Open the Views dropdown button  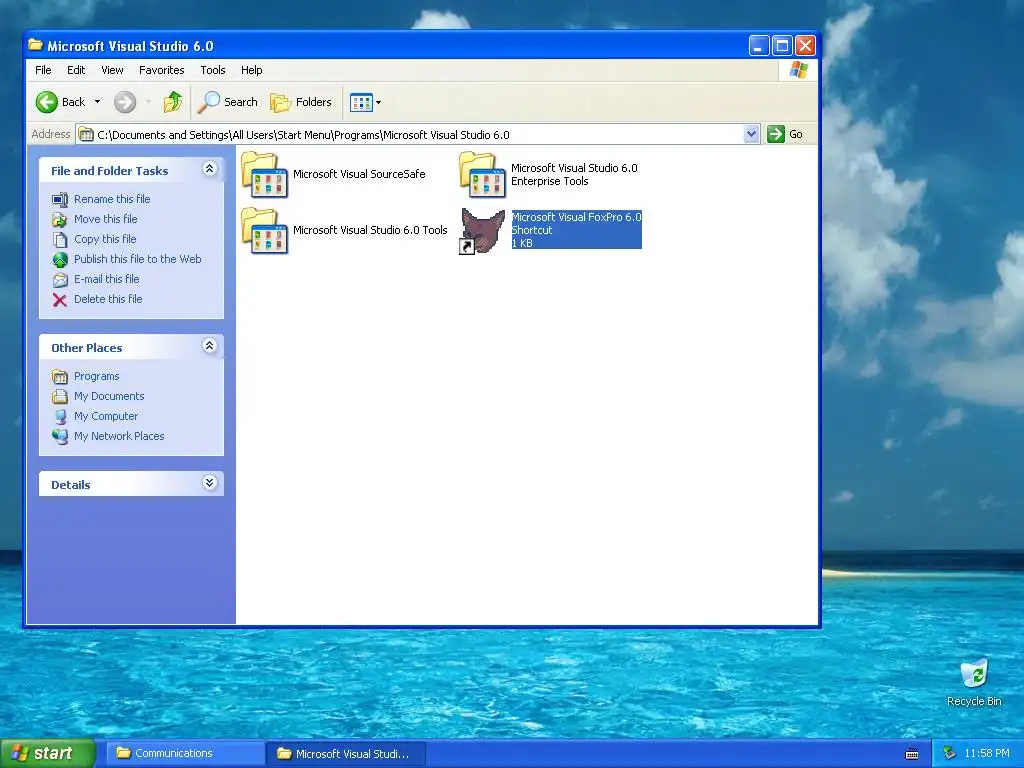365,102
